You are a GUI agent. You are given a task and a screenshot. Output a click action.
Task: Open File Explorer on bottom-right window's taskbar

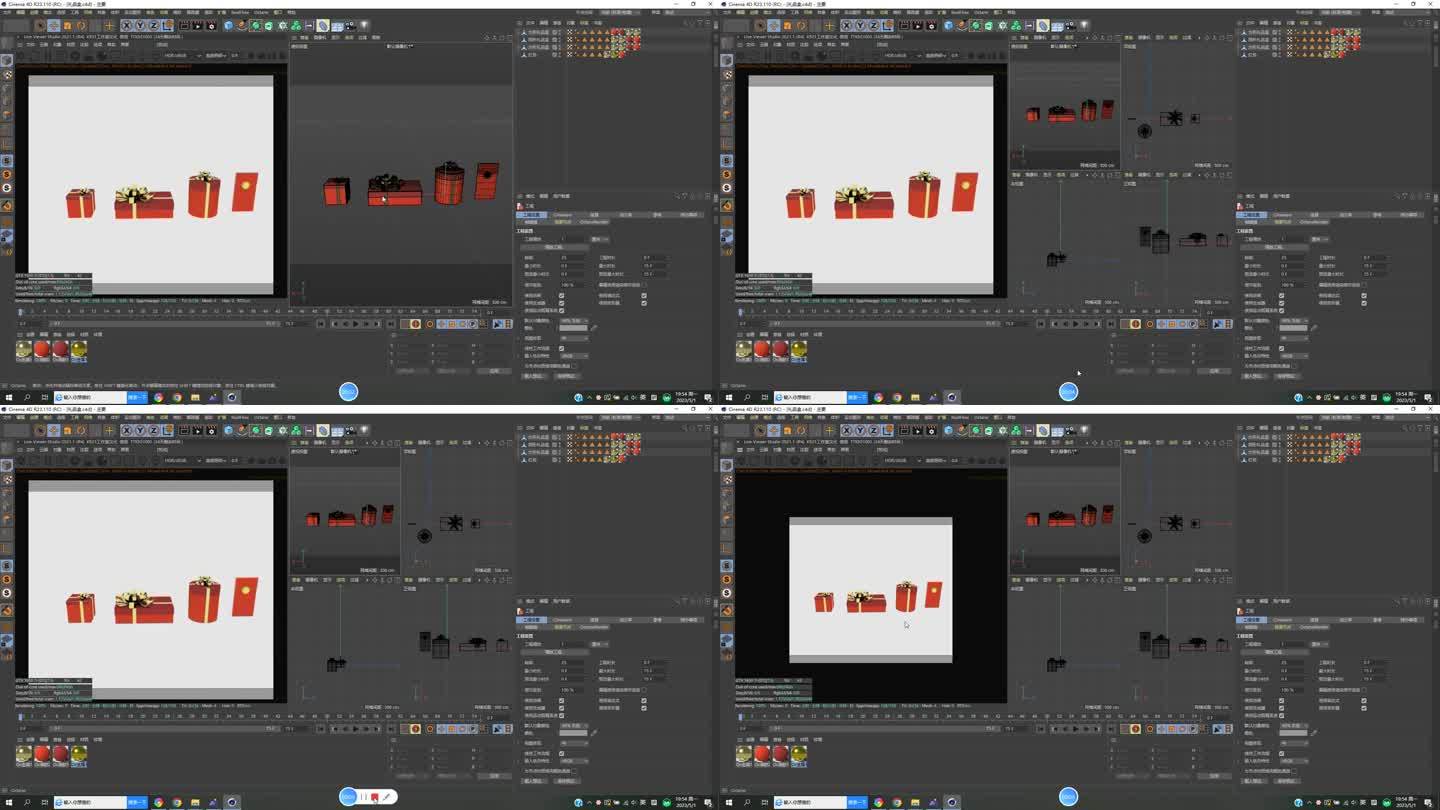[915, 802]
